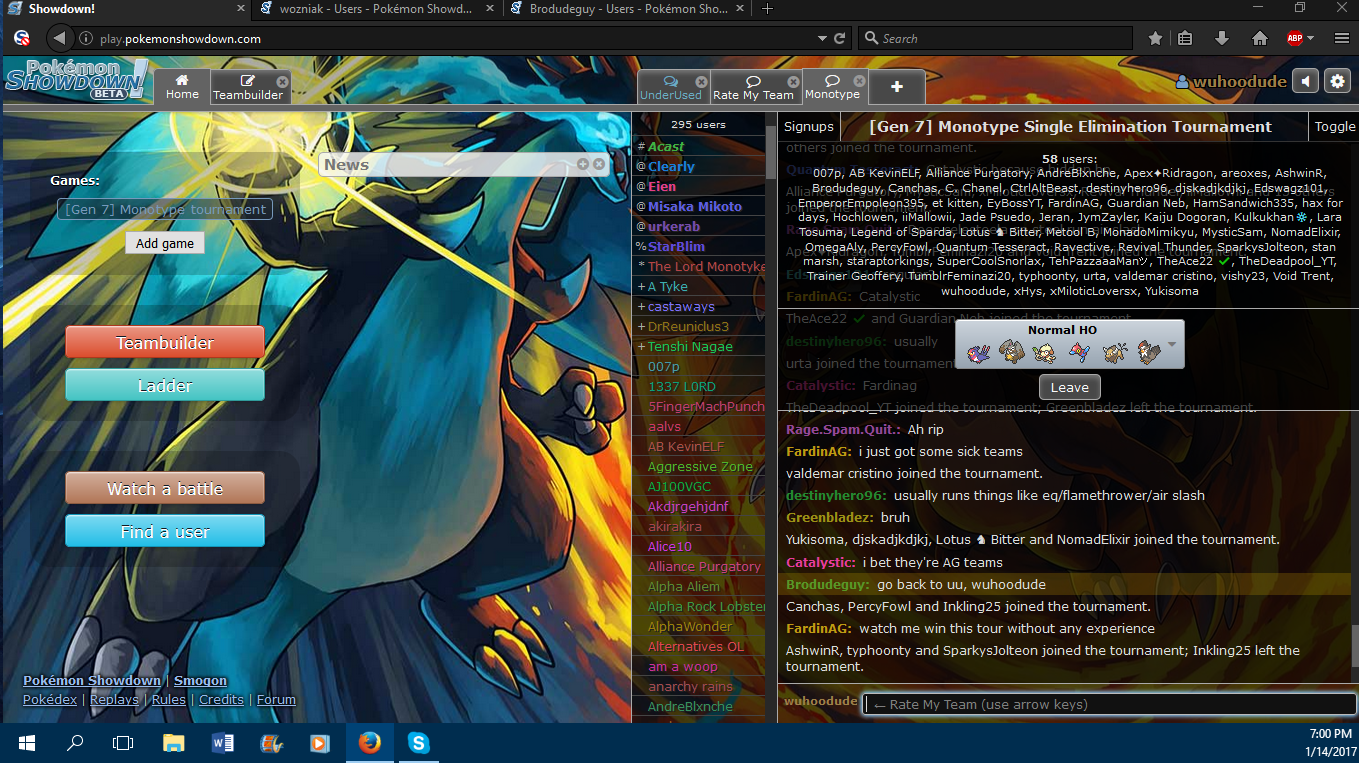The width and height of the screenshot is (1359, 763).
Task: Select user StarBlim in user list
Action: point(676,246)
